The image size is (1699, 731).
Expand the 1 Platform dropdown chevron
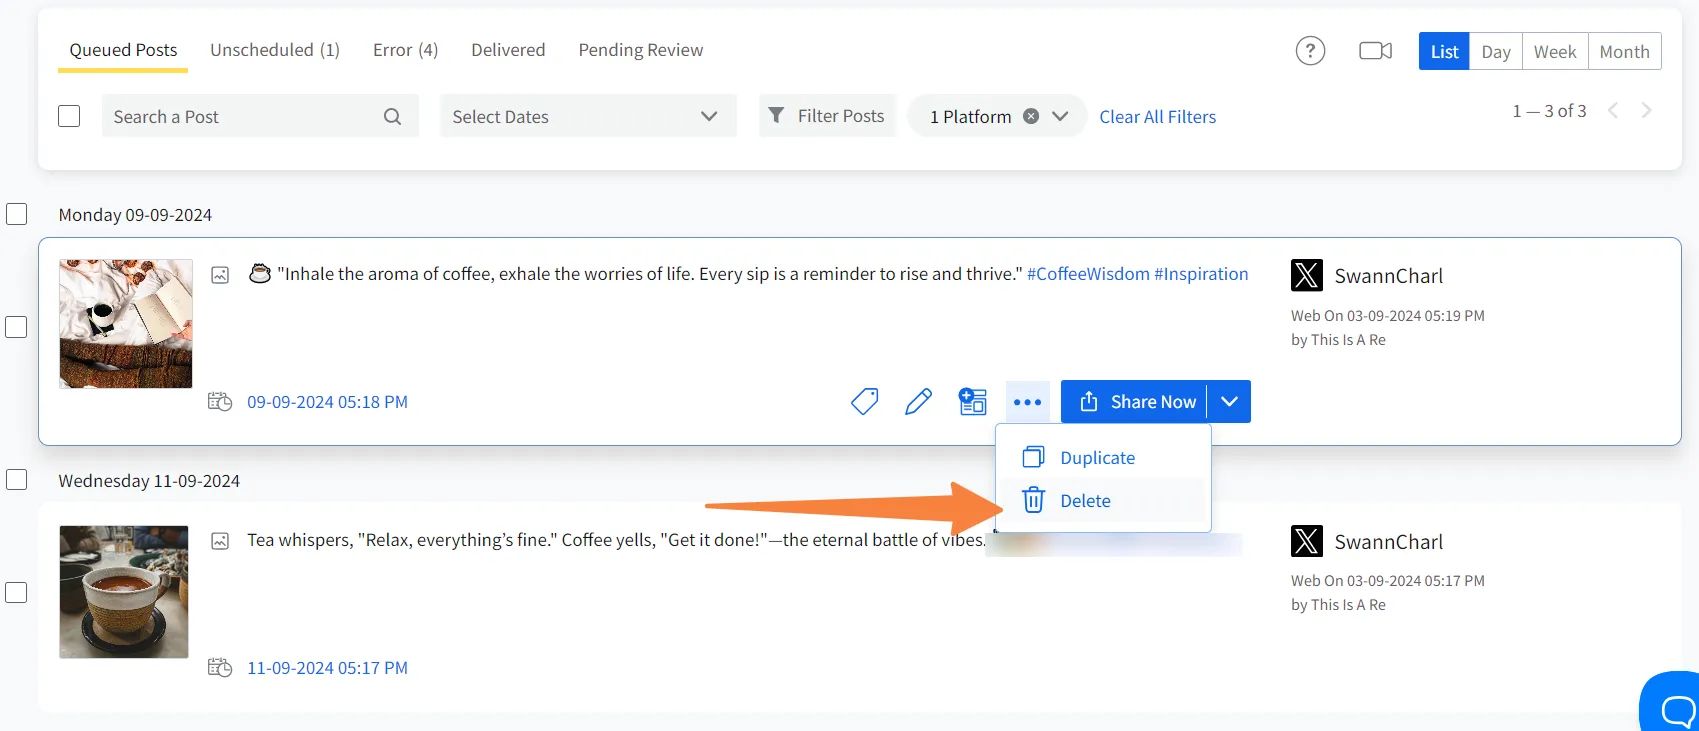click(x=1061, y=116)
